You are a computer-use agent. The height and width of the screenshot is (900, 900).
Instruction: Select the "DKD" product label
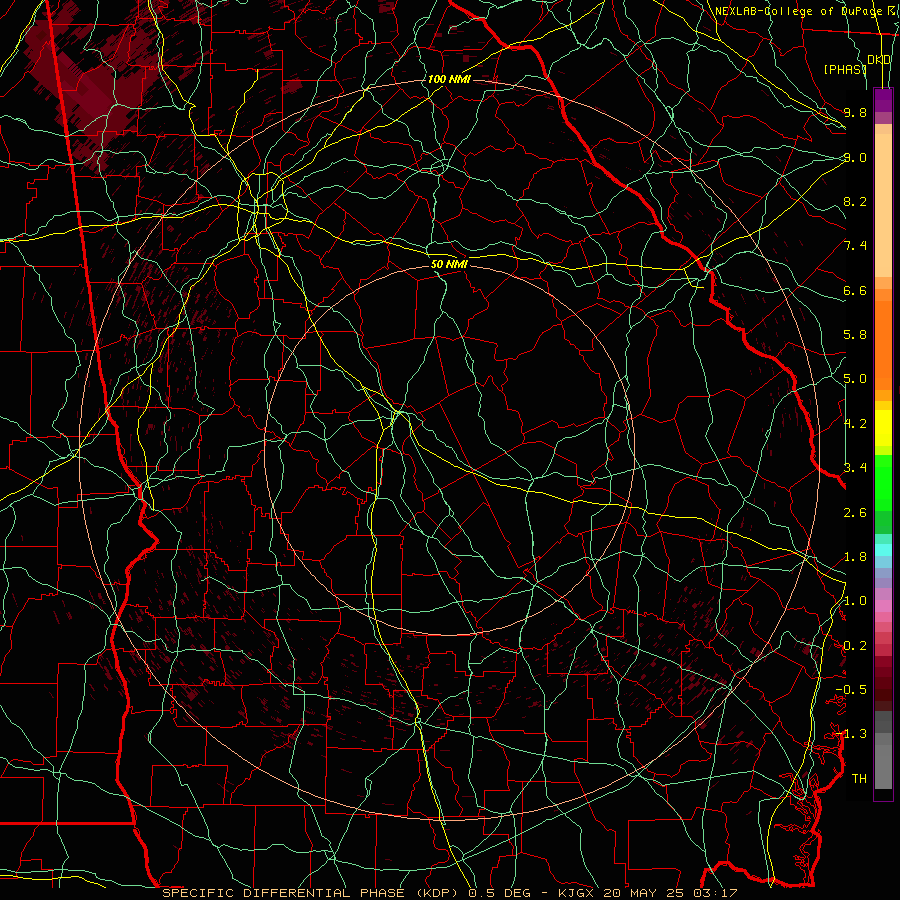click(879, 60)
